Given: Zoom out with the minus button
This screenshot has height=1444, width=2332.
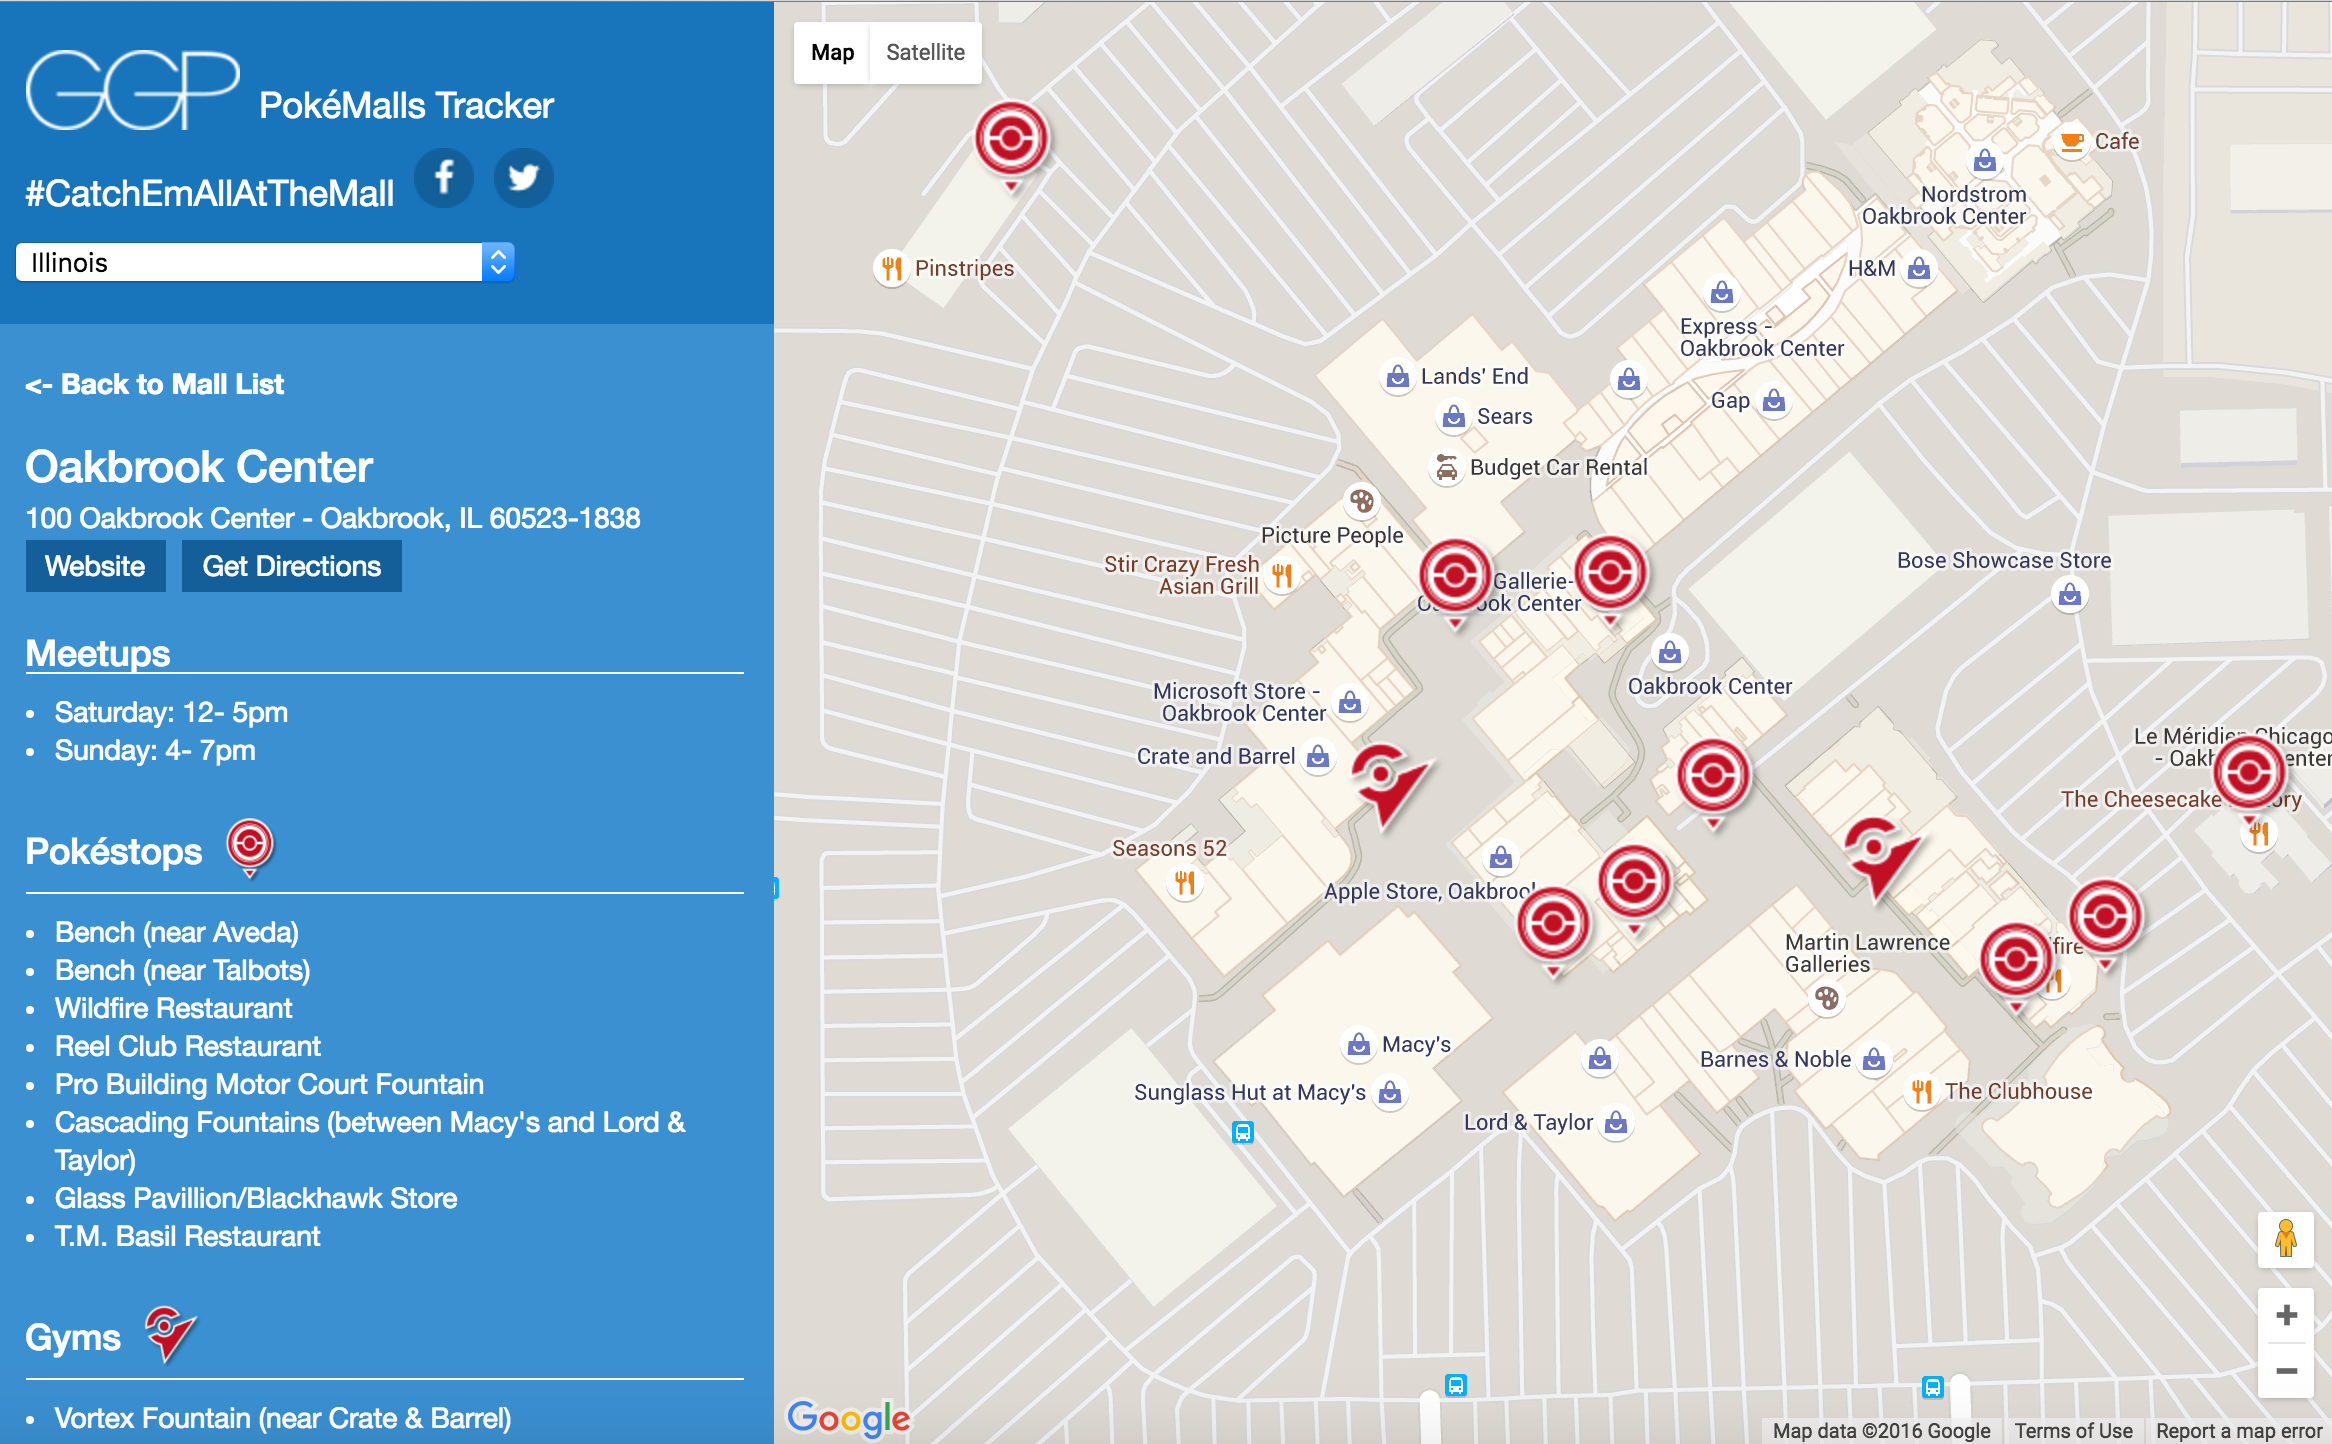Looking at the screenshot, I should [x=2286, y=1370].
